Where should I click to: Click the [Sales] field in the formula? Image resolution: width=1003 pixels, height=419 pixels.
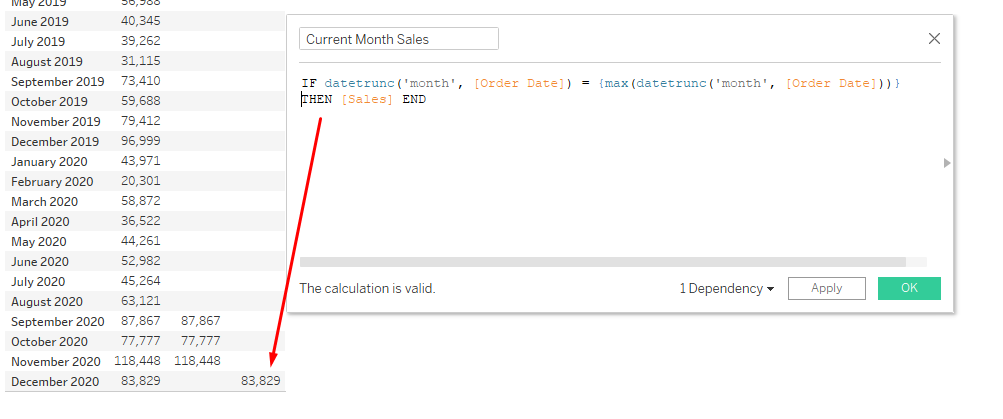tap(367, 99)
